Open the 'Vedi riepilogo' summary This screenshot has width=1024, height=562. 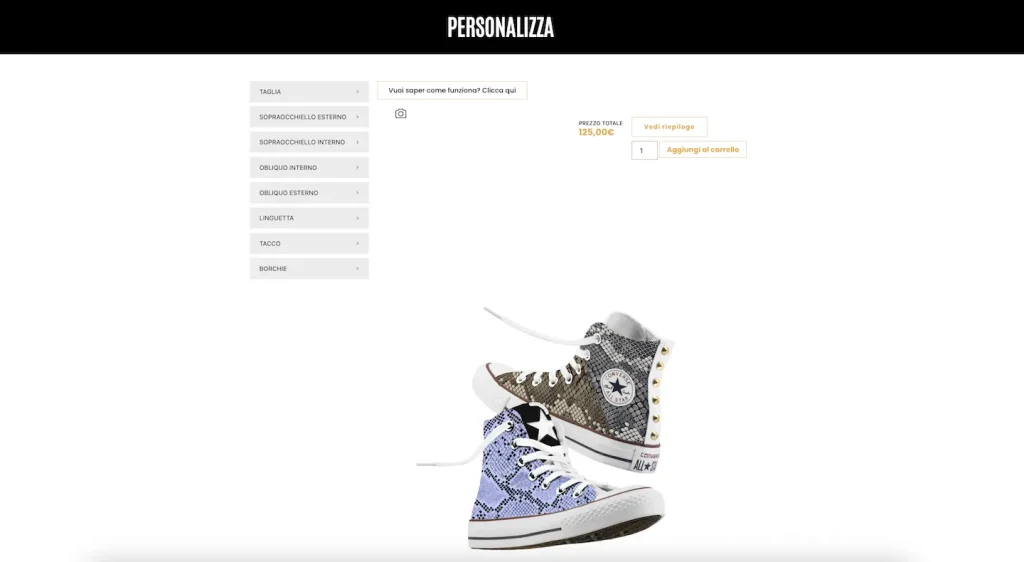click(x=669, y=127)
